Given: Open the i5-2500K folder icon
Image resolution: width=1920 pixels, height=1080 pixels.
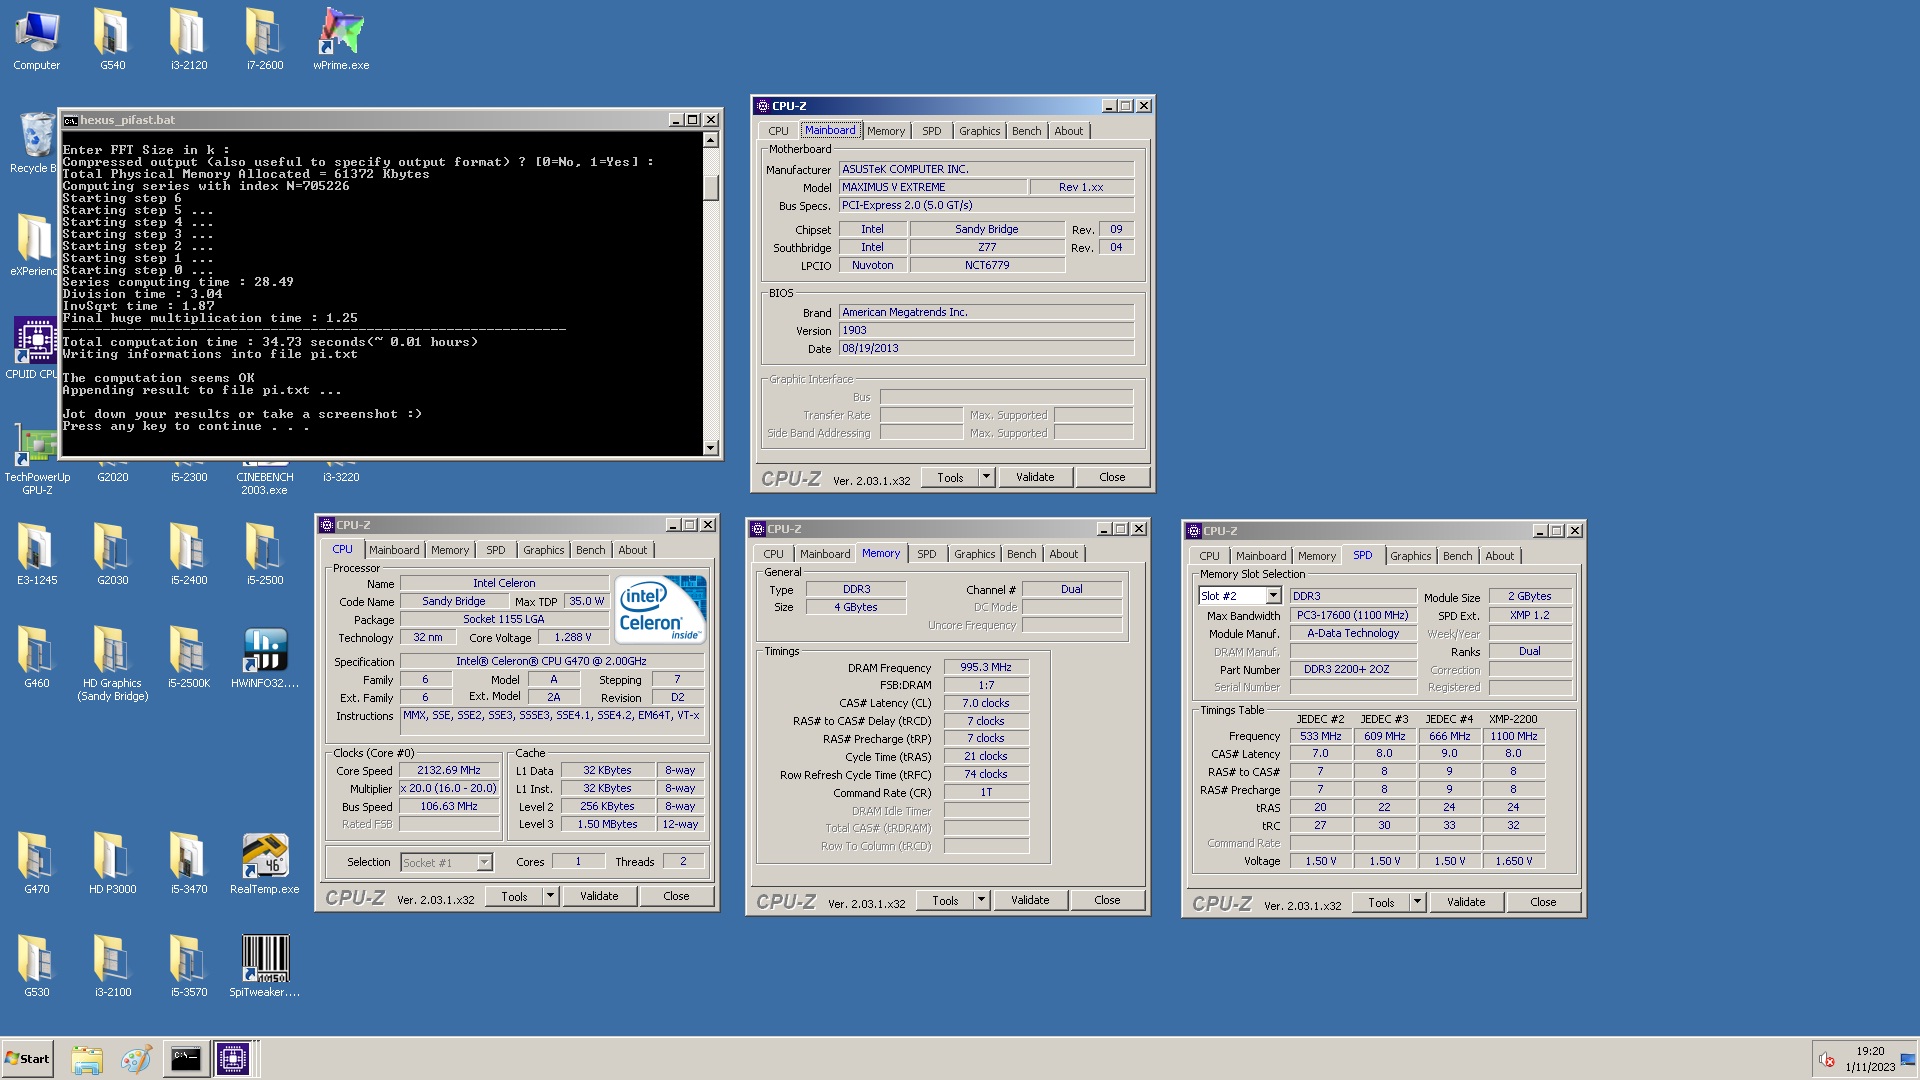Looking at the screenshot, I should pyautogui.click(x=188, y=657).
